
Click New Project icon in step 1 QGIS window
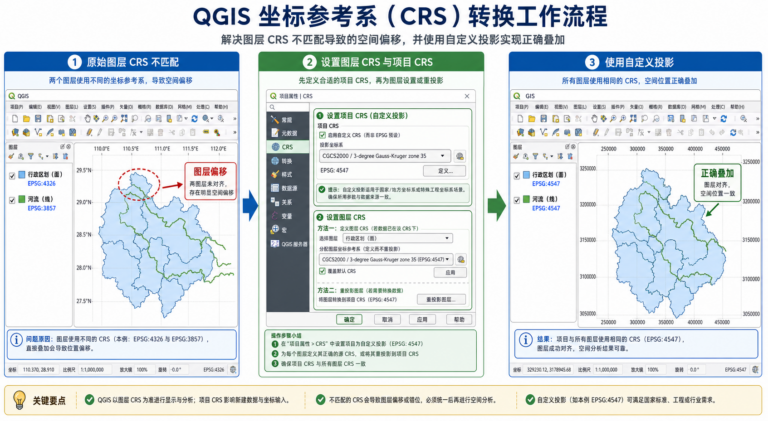click(x=15, y=118)
